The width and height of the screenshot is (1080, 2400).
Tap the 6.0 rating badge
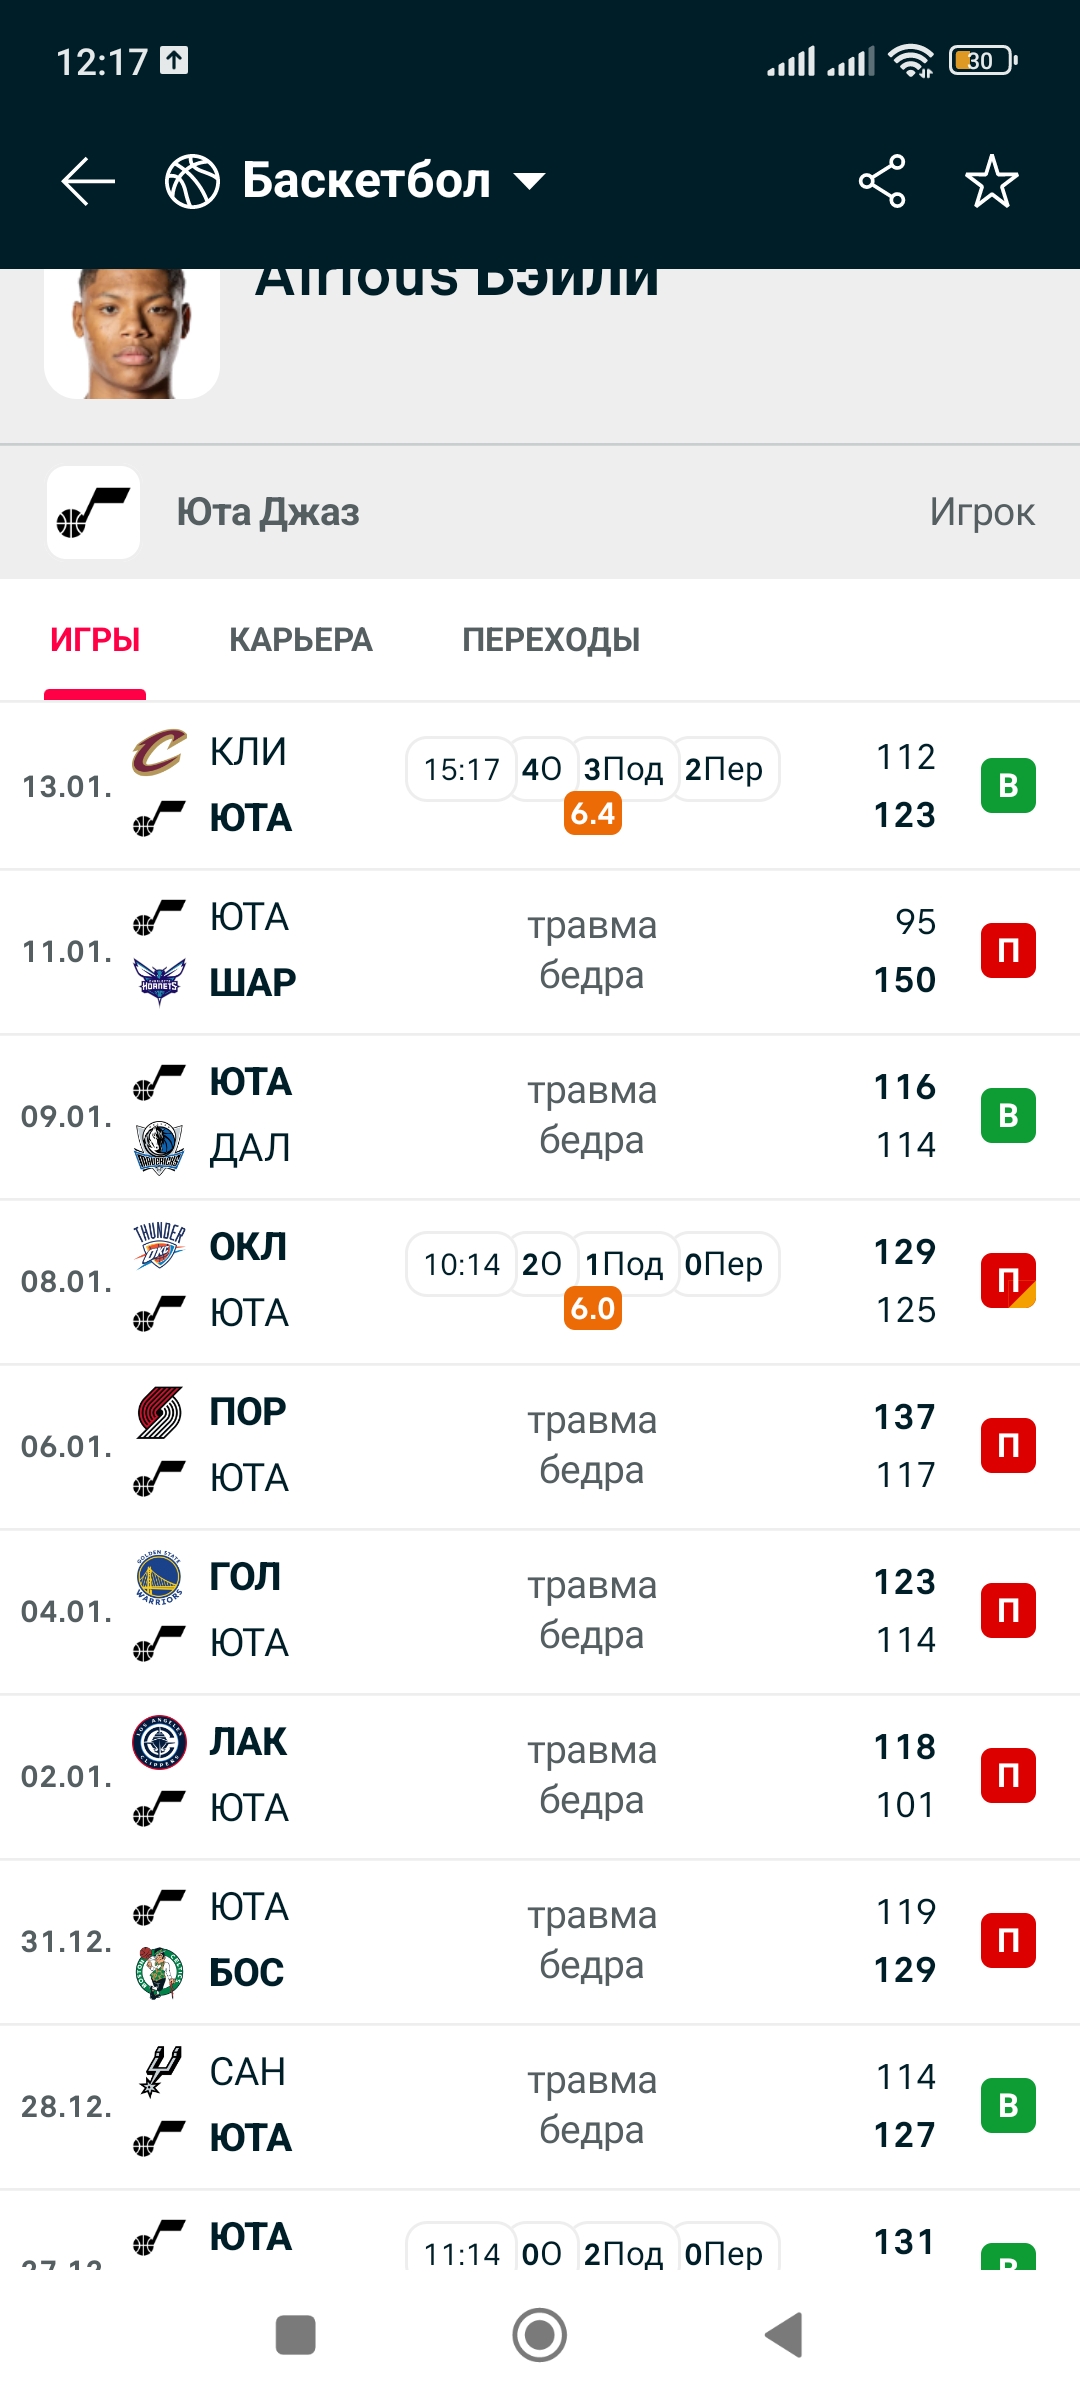click(593, 1308)
